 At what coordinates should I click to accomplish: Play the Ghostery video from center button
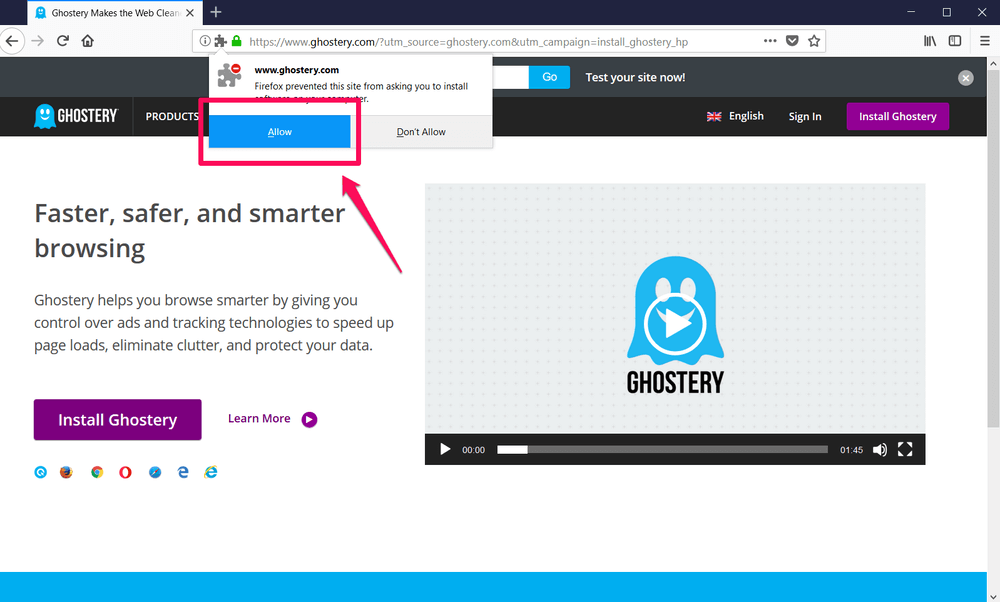[675, 323]
